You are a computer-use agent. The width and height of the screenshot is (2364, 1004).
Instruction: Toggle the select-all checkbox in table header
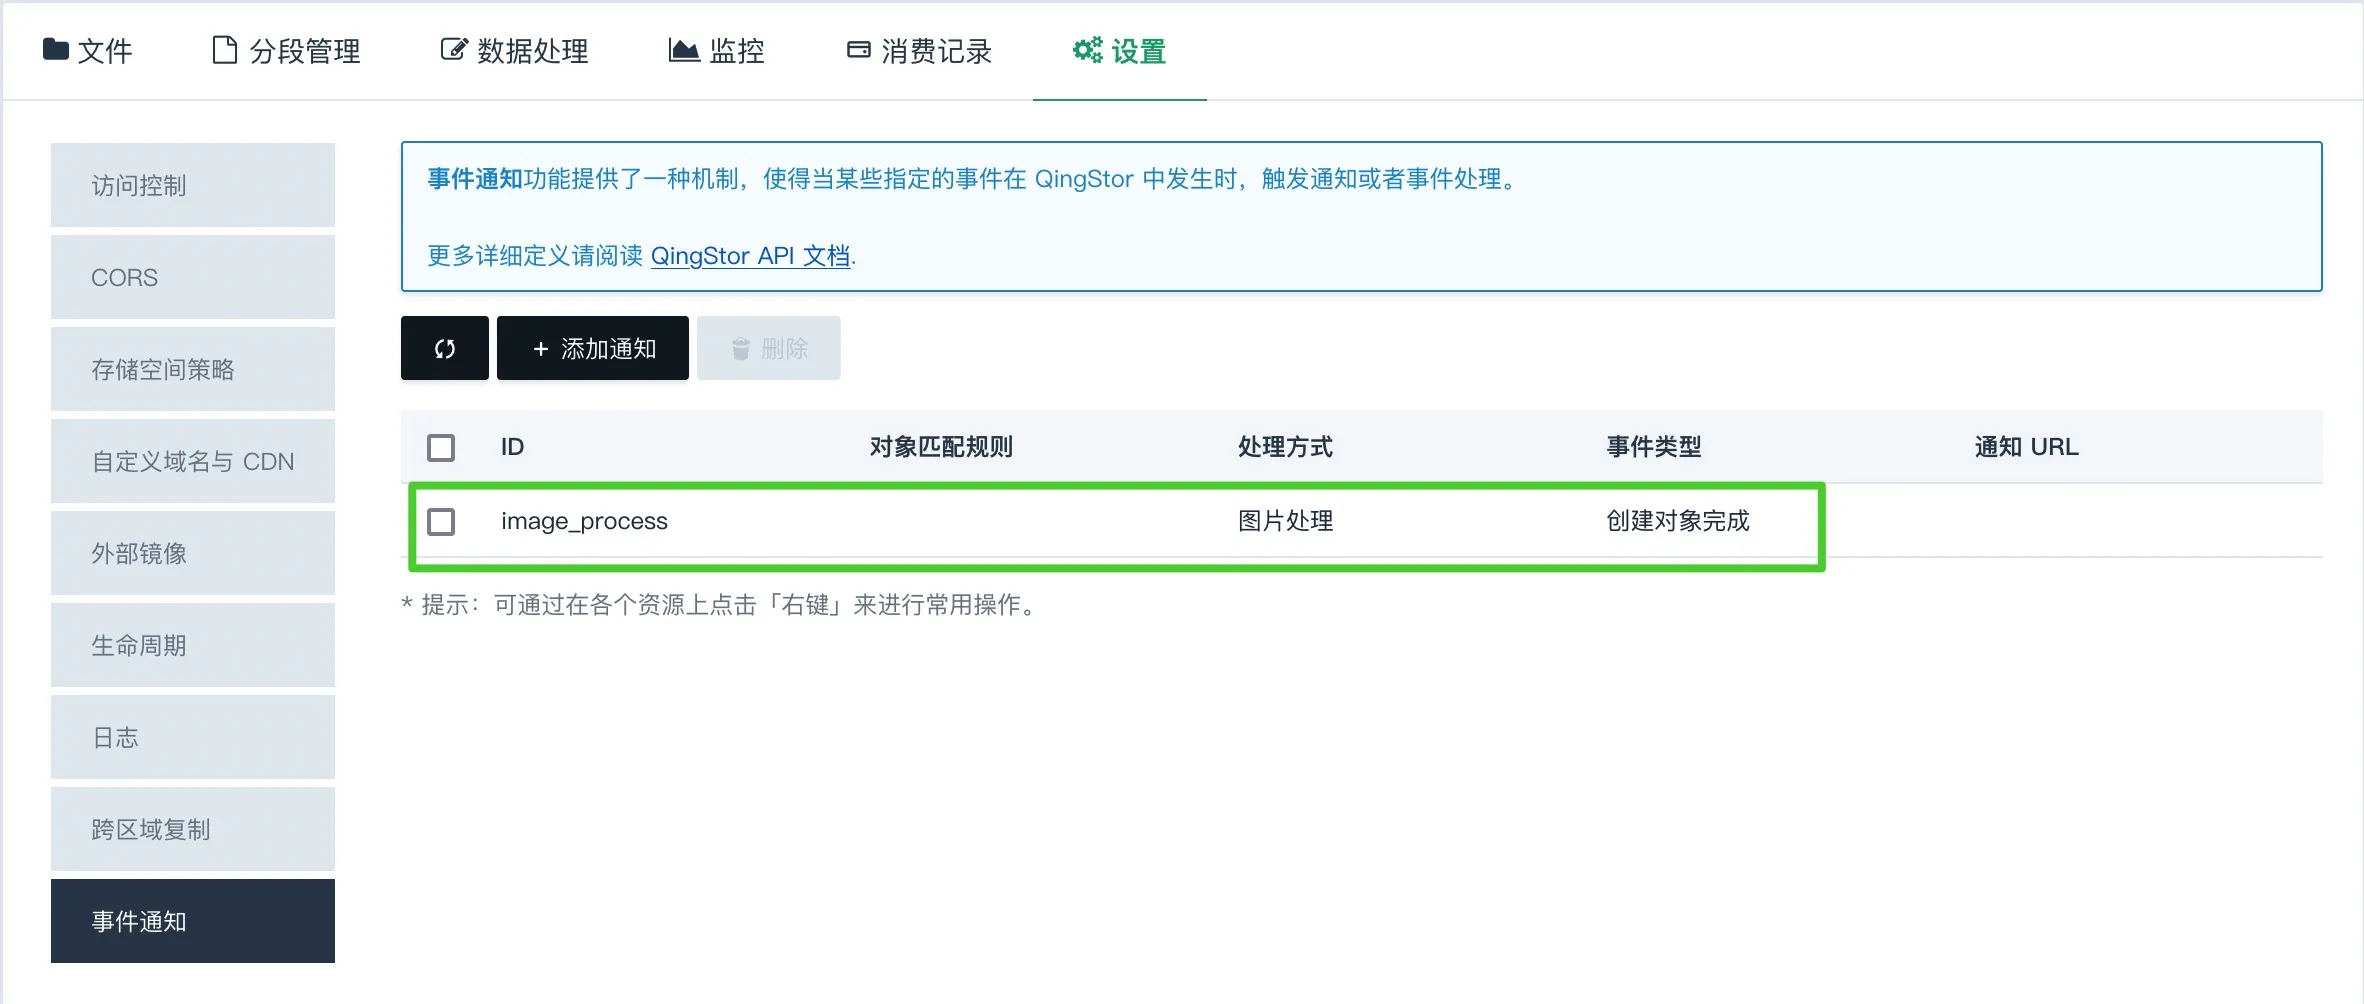point(441,447)
